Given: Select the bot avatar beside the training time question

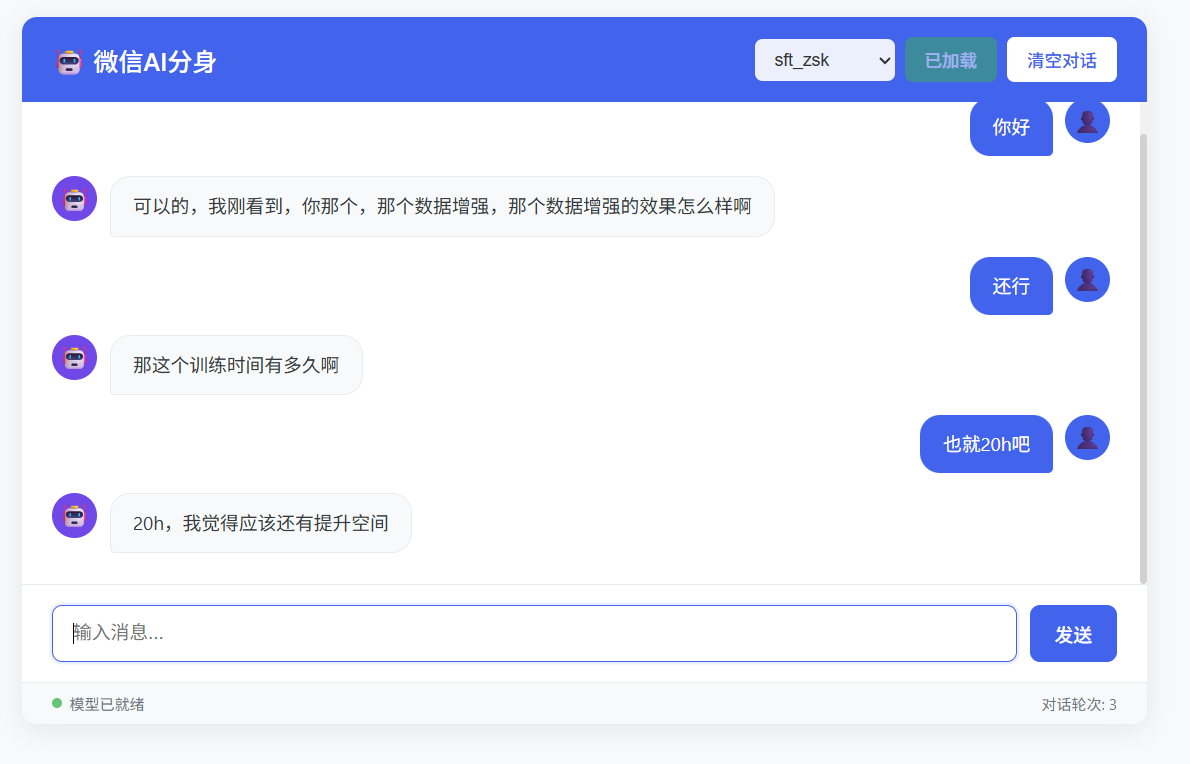Looking at the screenshot, I should (74, 357).
